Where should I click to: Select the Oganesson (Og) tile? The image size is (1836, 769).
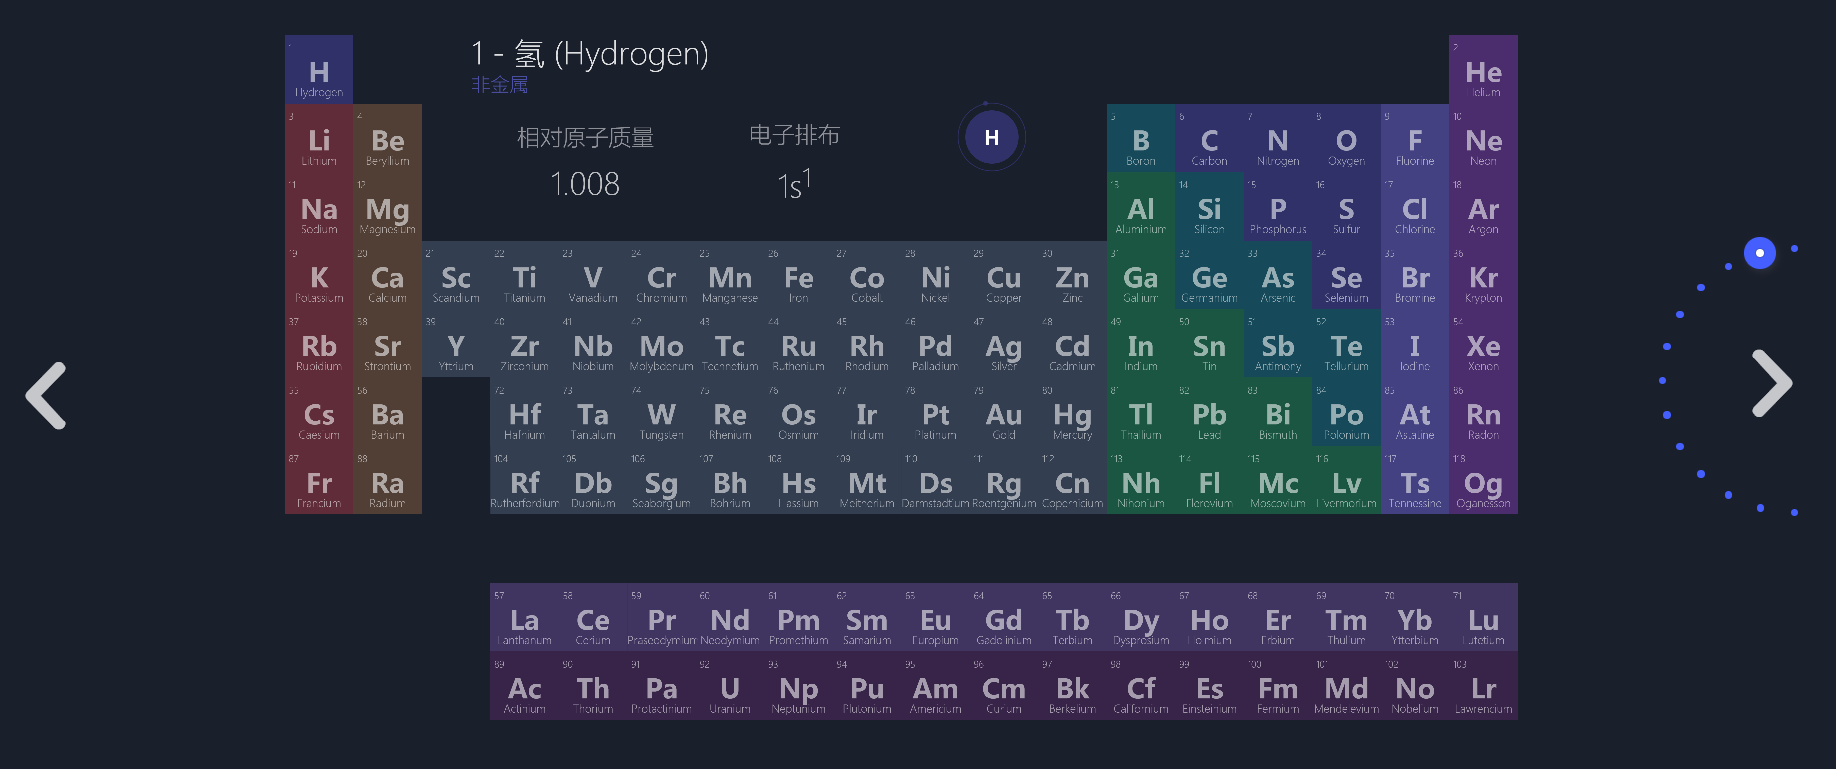pos(1484,481)
